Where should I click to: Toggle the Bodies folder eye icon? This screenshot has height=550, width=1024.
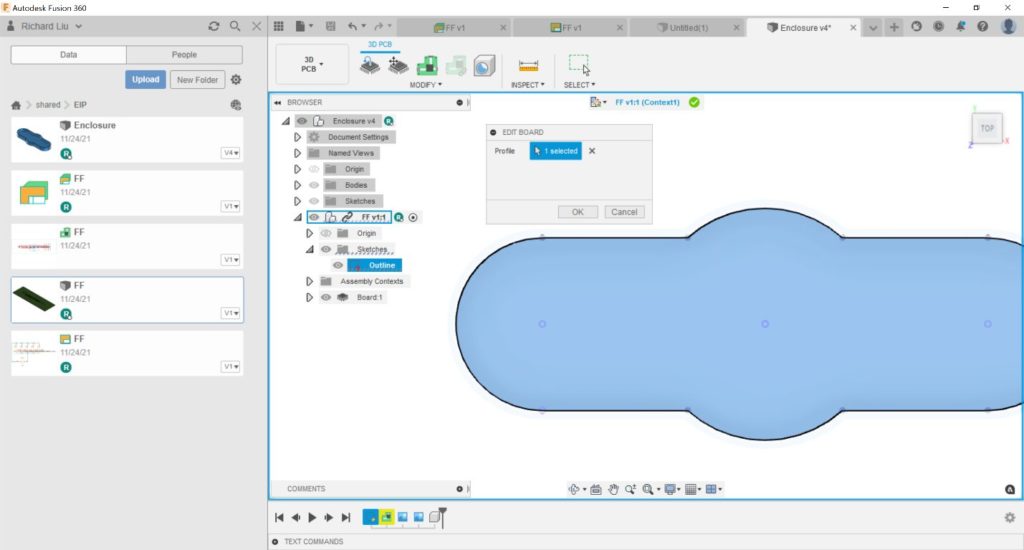point(313,185)
